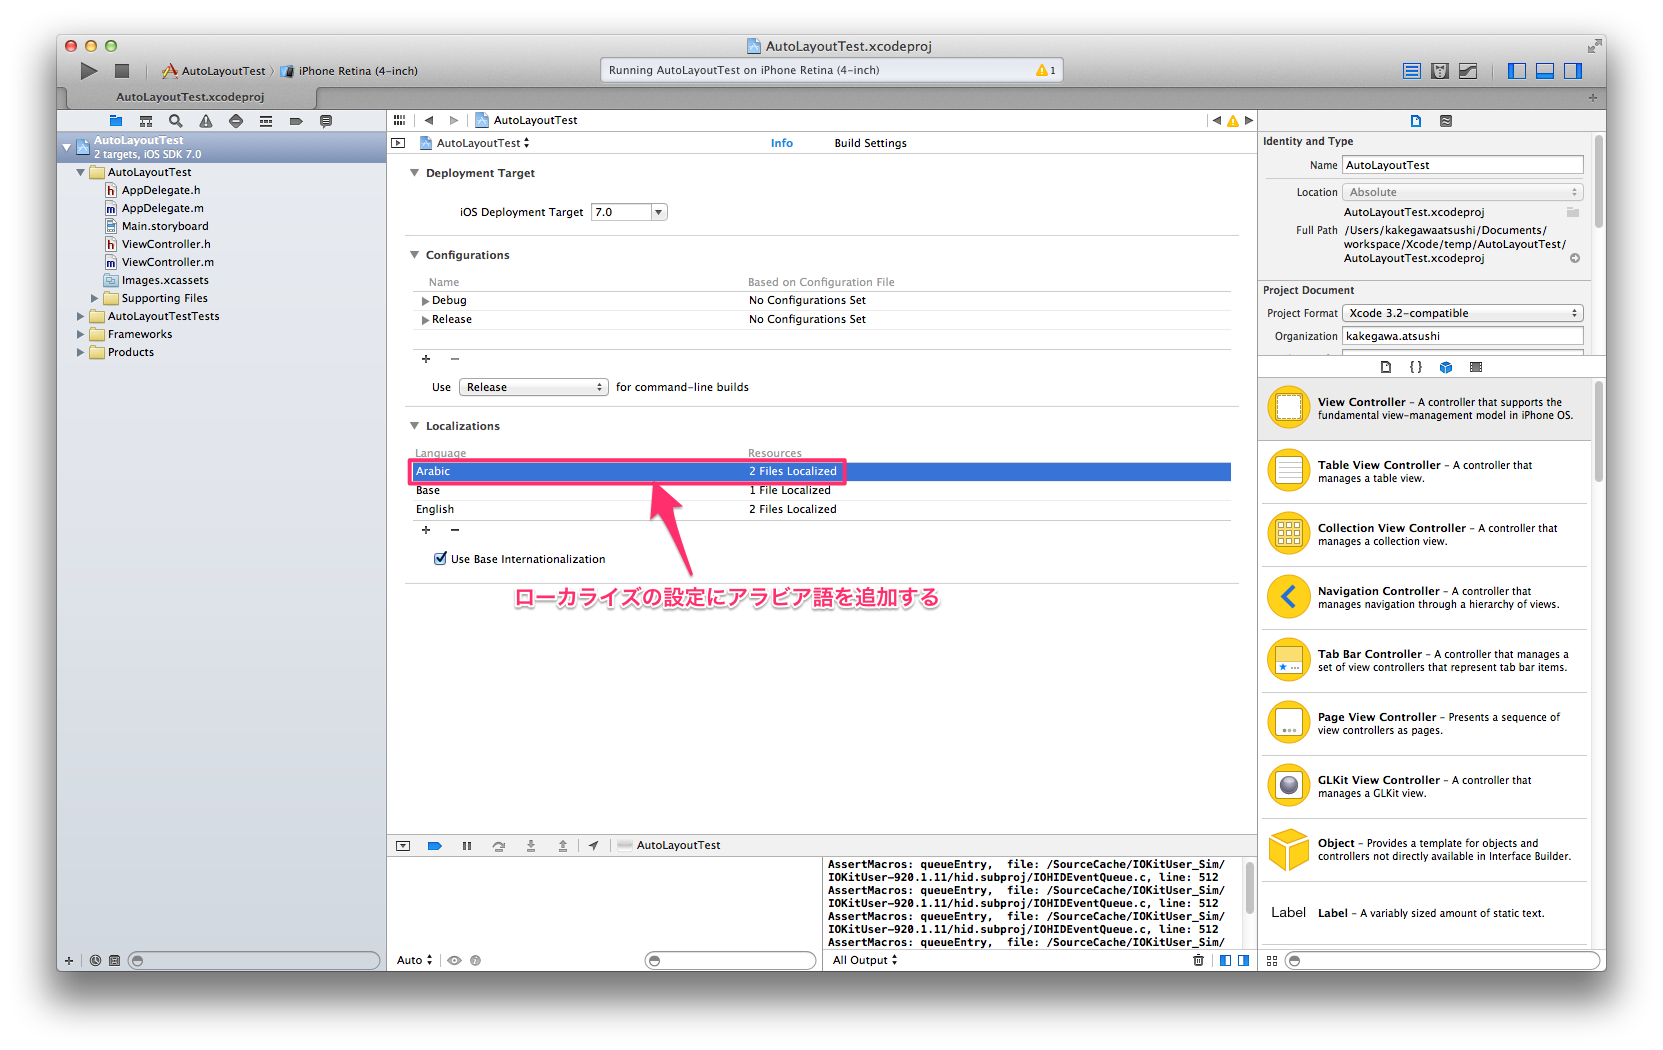This screenshot has width=1663, height=1050.
Task: Open the Symbol Navigator in the navigator bar
Action: click(x=146, y=120)
